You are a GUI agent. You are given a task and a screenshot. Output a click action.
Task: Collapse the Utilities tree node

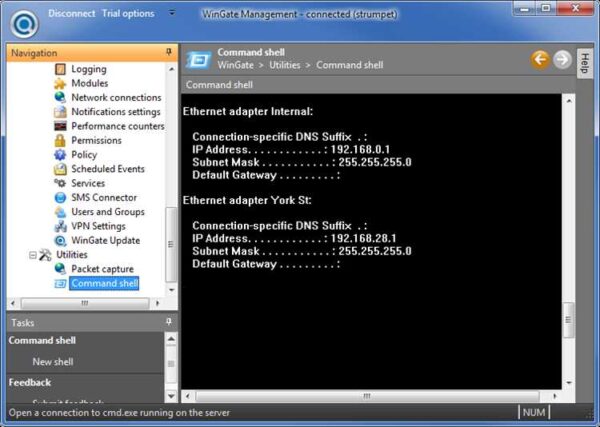pos(33,255)
